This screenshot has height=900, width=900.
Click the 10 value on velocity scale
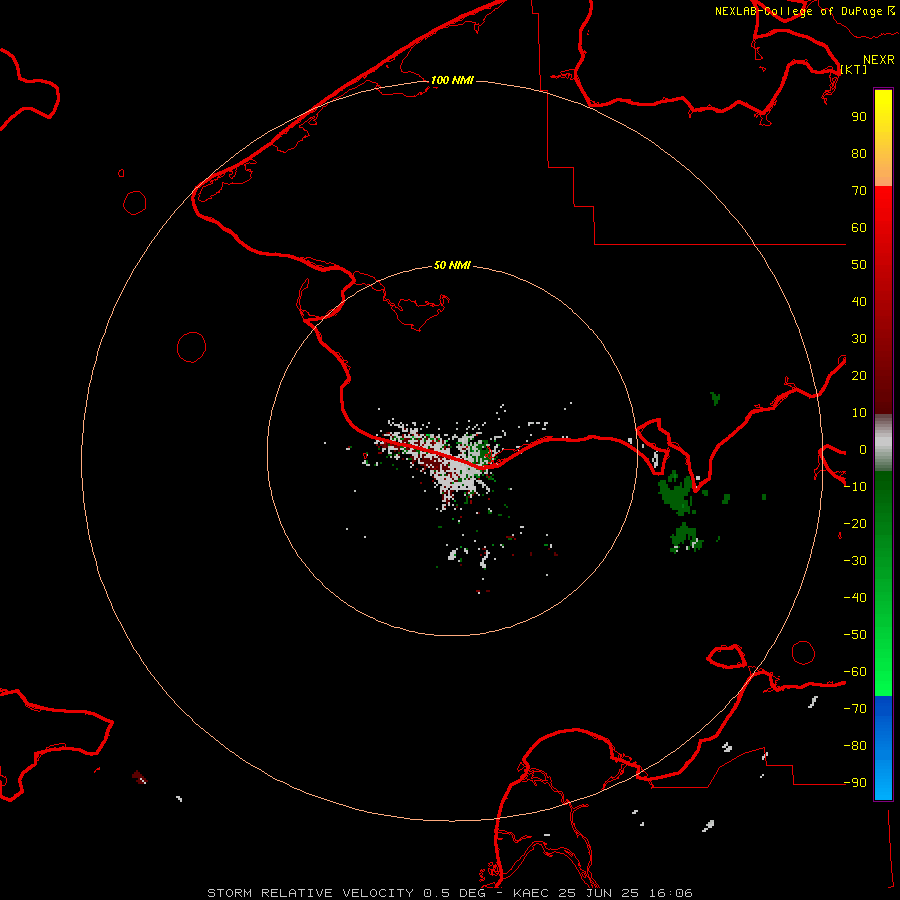(x=859, y=413)
